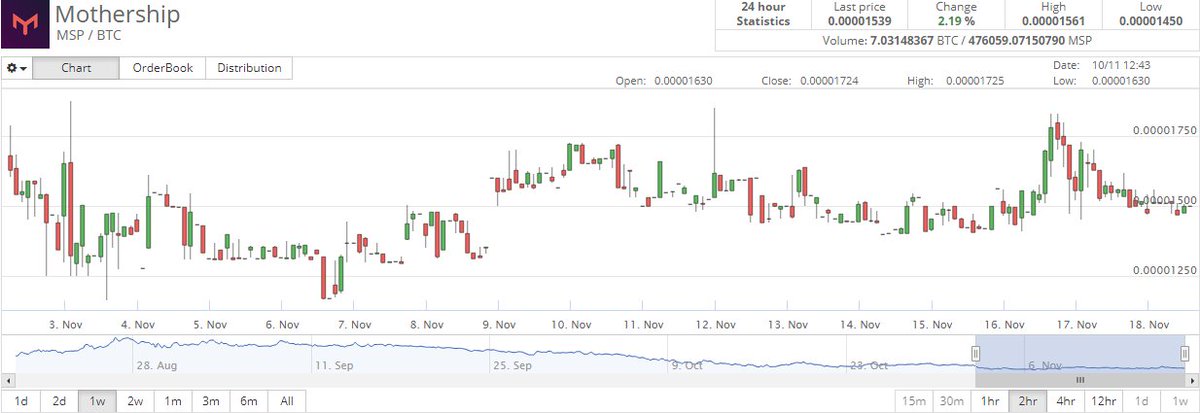This screenshot has height=413, width=1200.
Task: Select the All range button
Action: pos(287,401)
